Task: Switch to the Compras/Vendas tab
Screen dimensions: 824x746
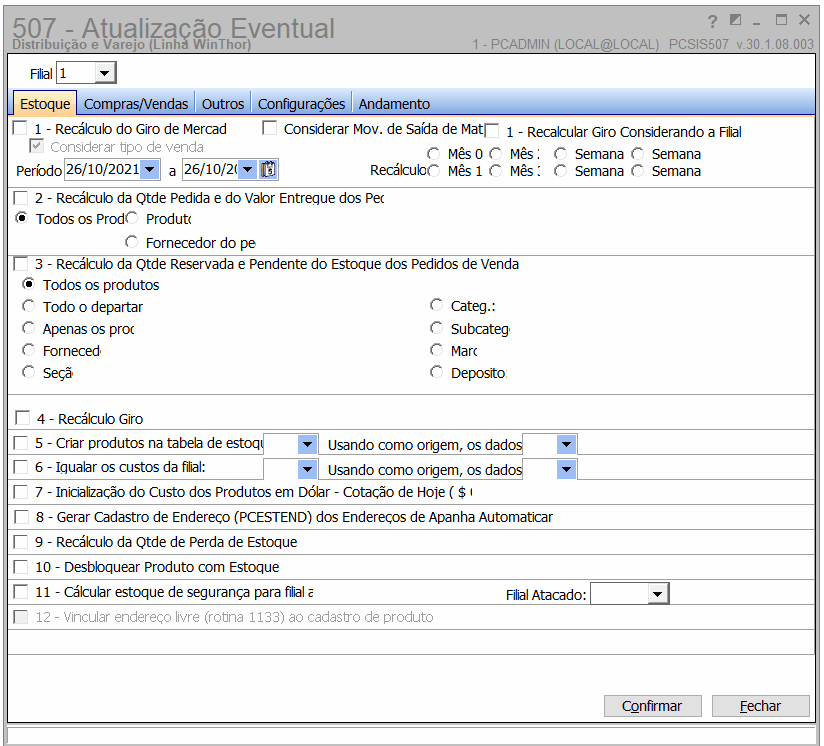Action: (136, 104)
